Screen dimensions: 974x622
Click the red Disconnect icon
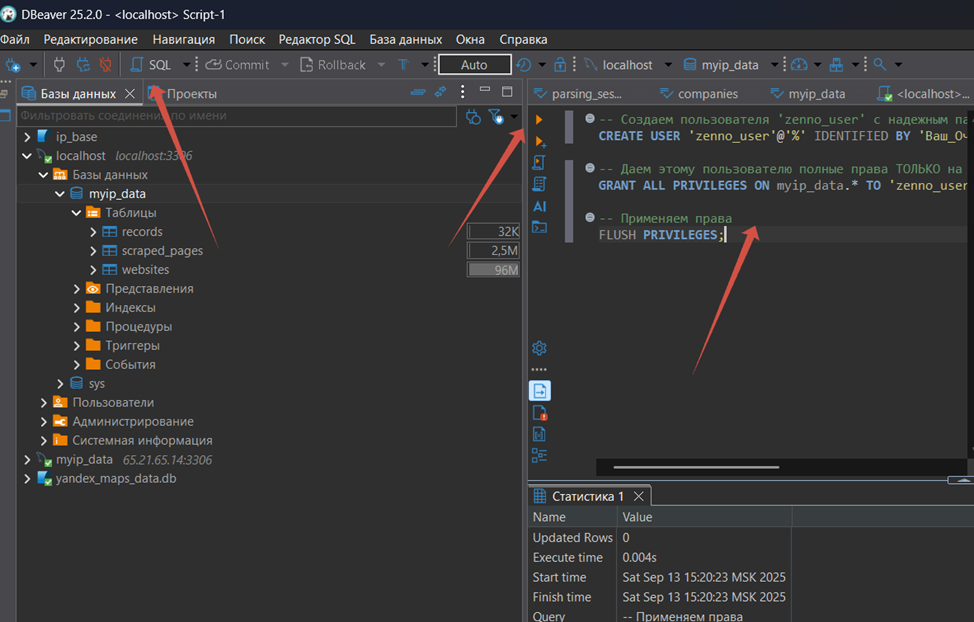[x=106, y=65]
